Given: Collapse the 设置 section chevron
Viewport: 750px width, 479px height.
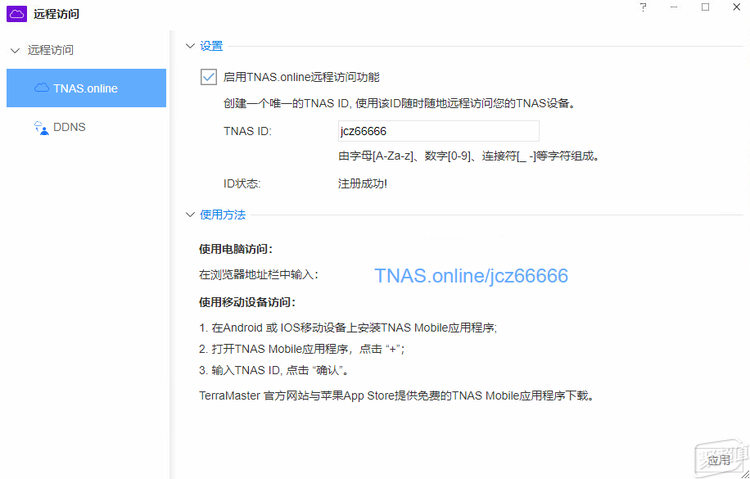Looking at the screenshot, I should pos(190,46).
